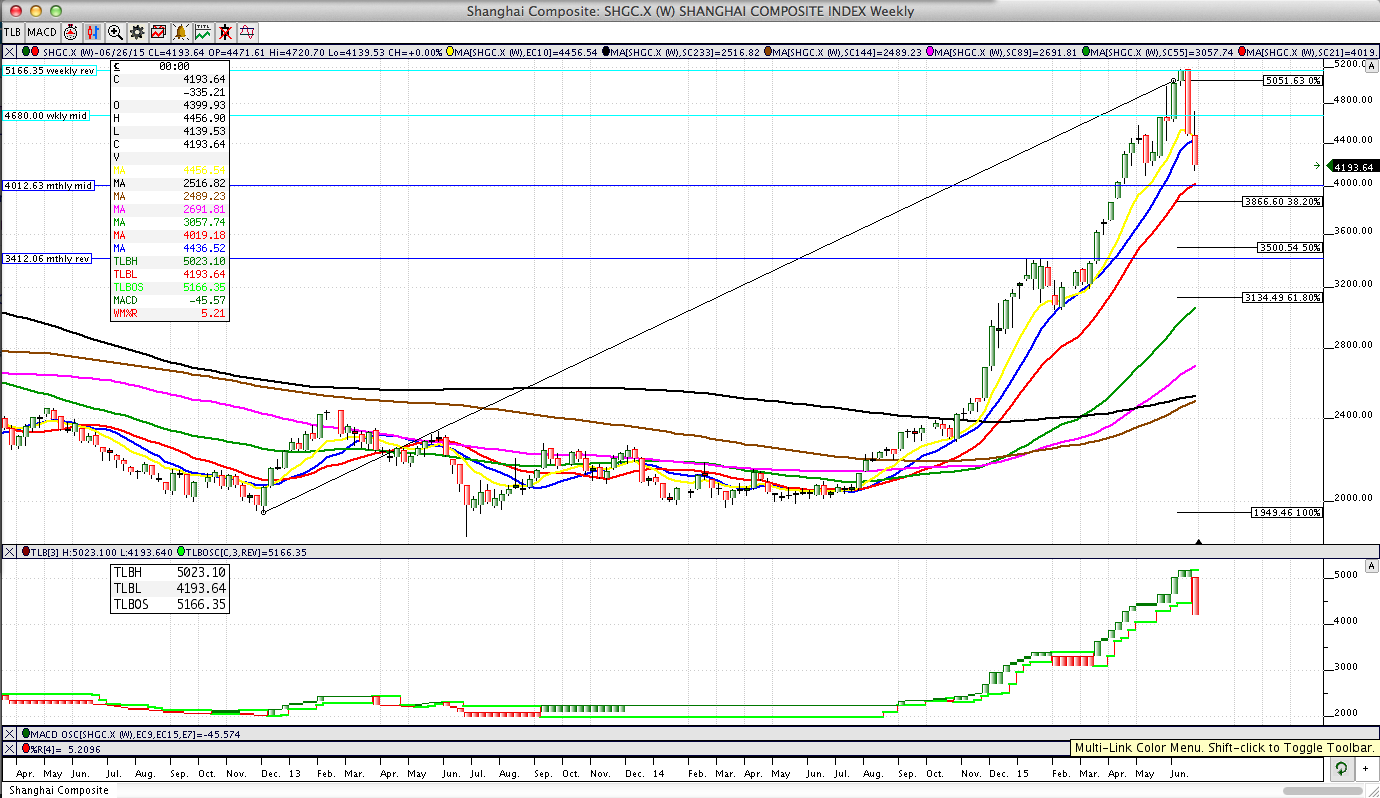This screenshot has width=1380, height=798.
Task: Click dark red TLB[3] color dot
Action: [x=26, y=551]
